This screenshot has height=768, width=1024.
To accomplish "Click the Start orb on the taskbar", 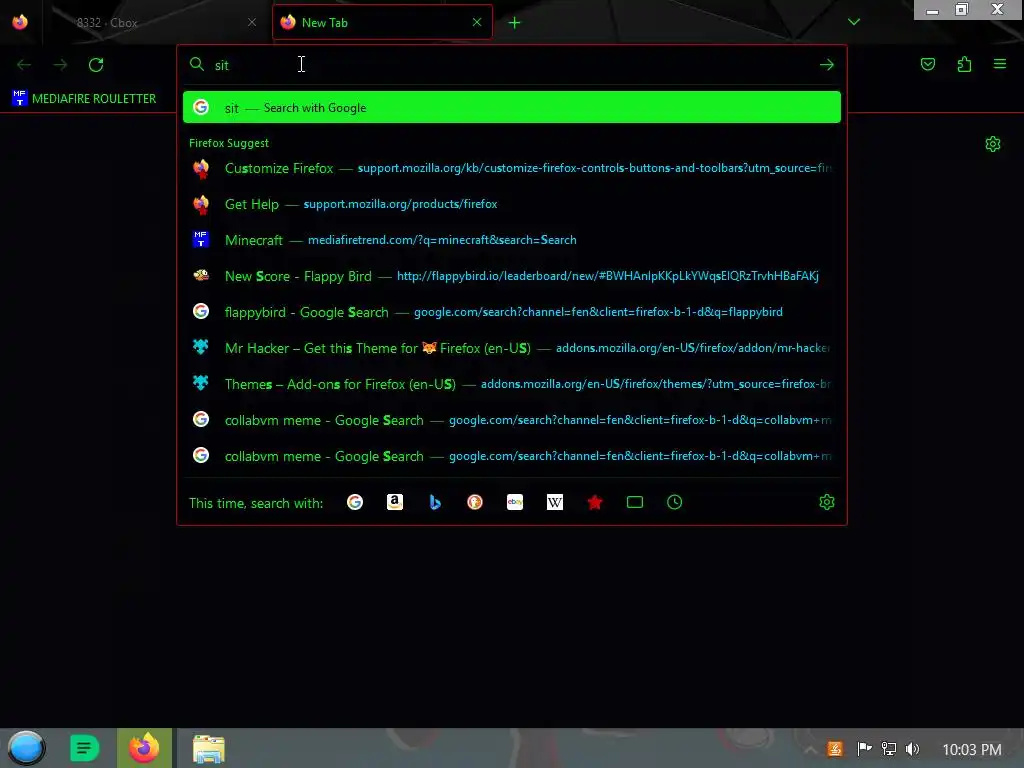I will [x=26, y=748].
